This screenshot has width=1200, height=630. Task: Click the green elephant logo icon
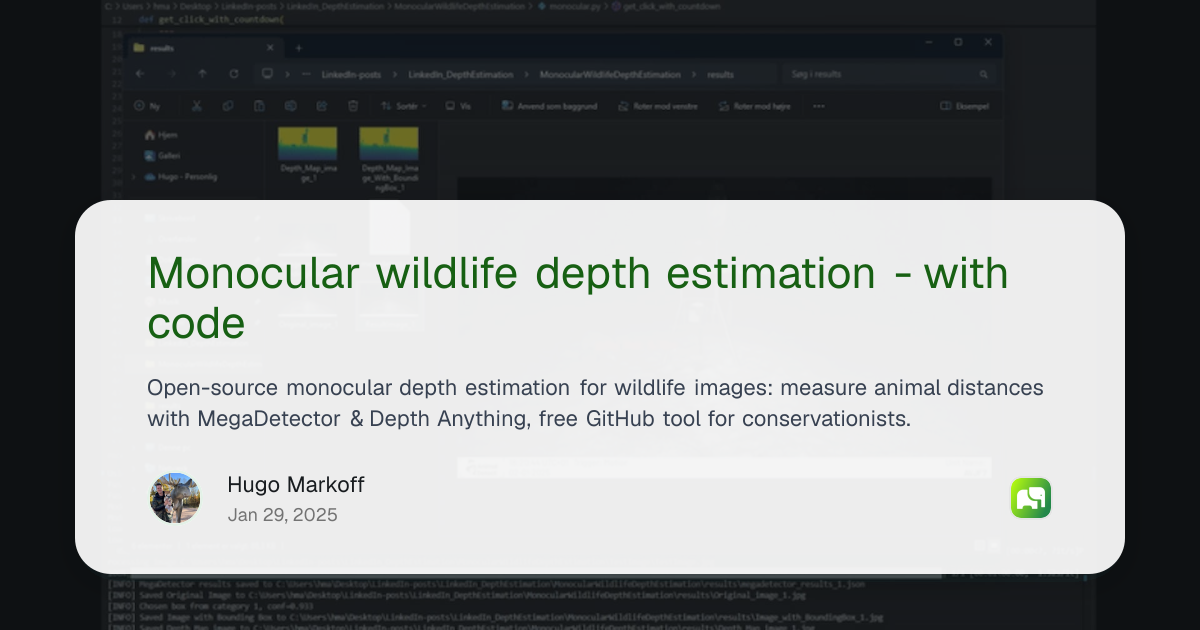[x=1030, y=498]
